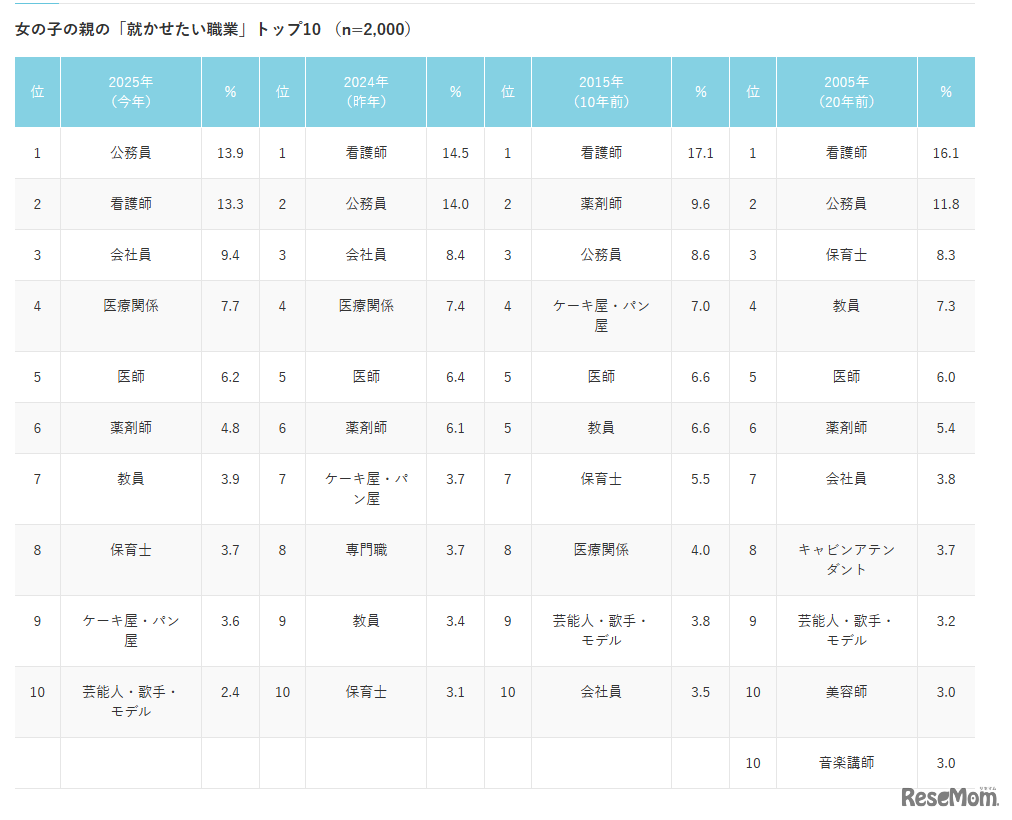Click the 2015 cell 薬剤師 at rank 2
Image resolution: width=1012 pixels, height=820 pixels.
tap(601, 204)
